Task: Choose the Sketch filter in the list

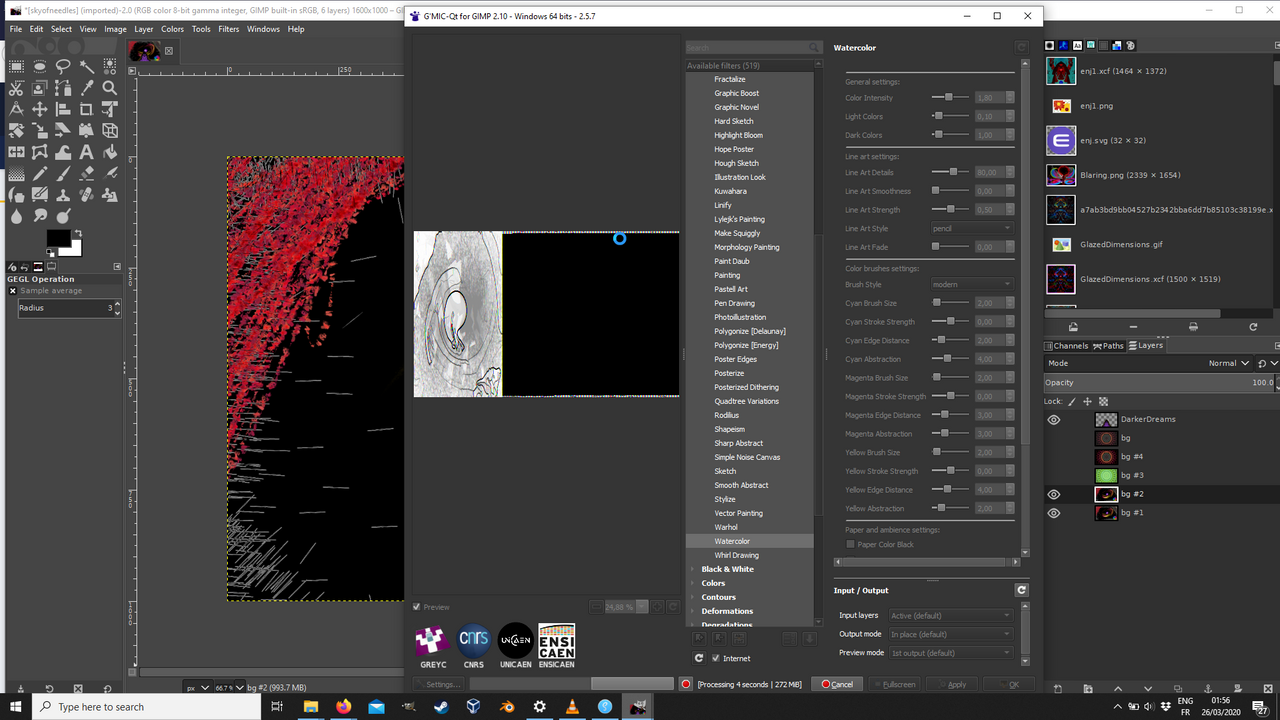Action: [x=725, y=471]
